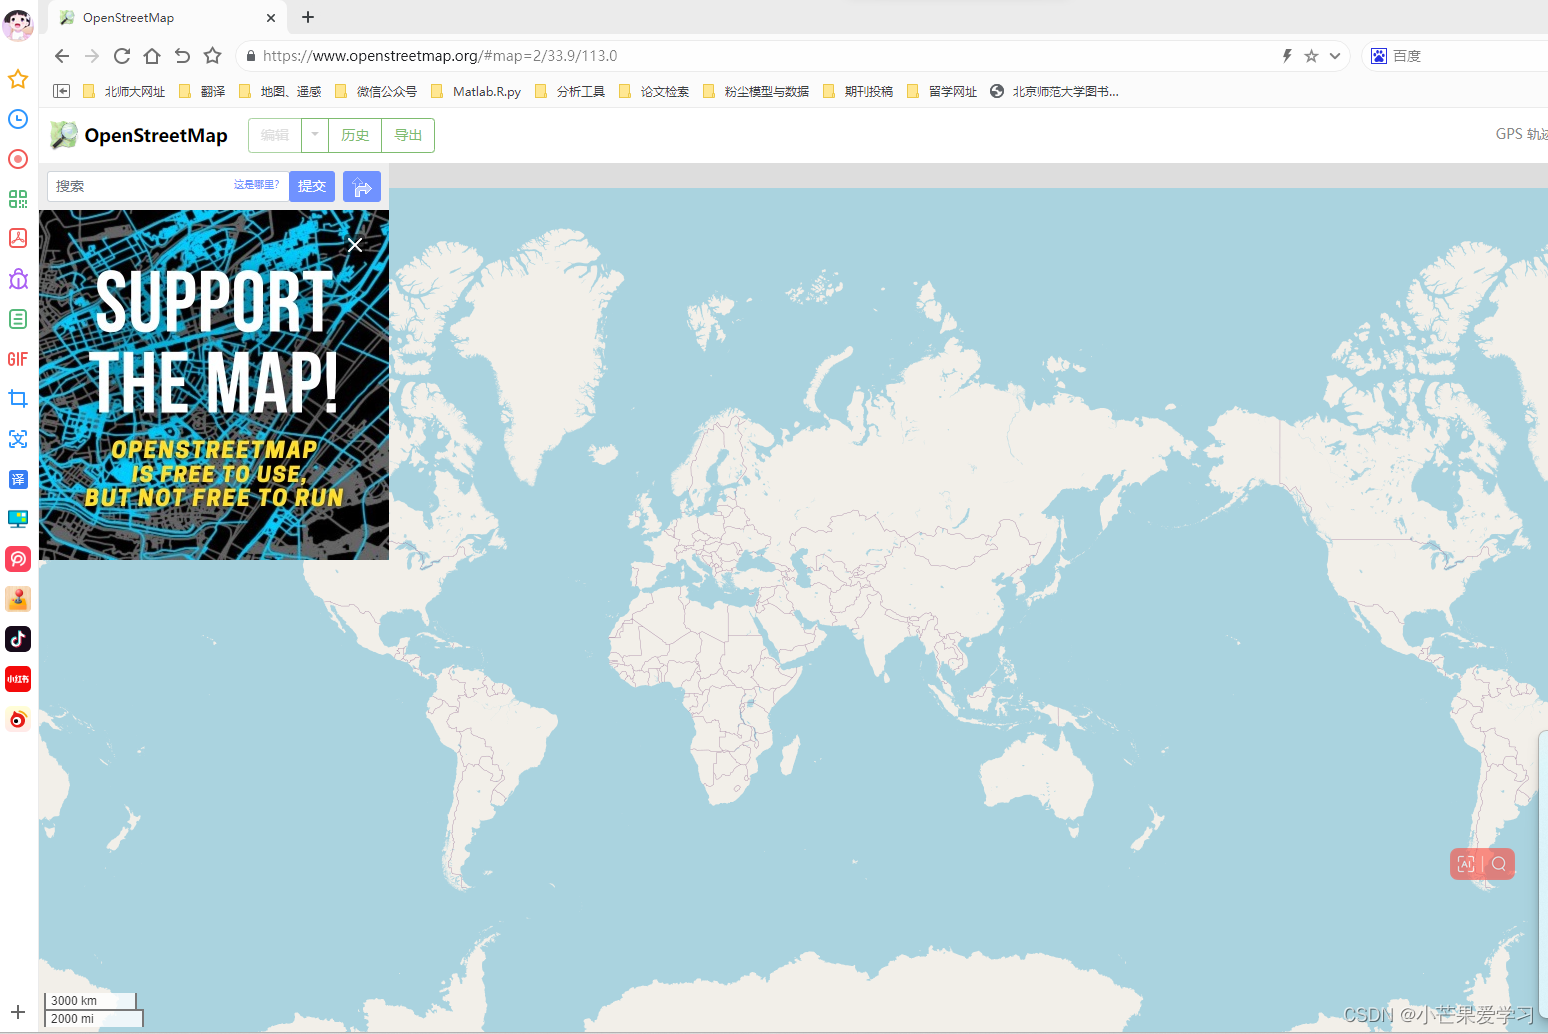Viewport: 1548px width, 1034px height.
Task: Open the 历史 history tab
Action: (355, 135)
